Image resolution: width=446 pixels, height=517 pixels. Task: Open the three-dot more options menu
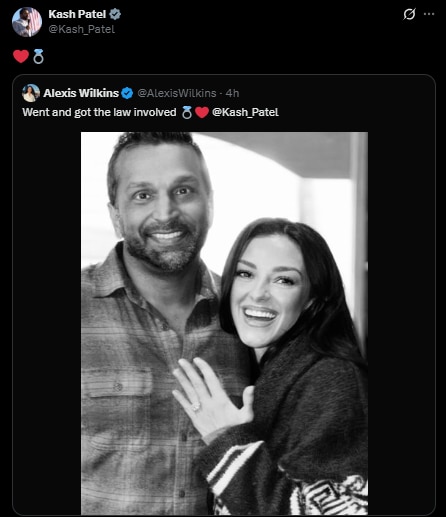click(429, 14)
